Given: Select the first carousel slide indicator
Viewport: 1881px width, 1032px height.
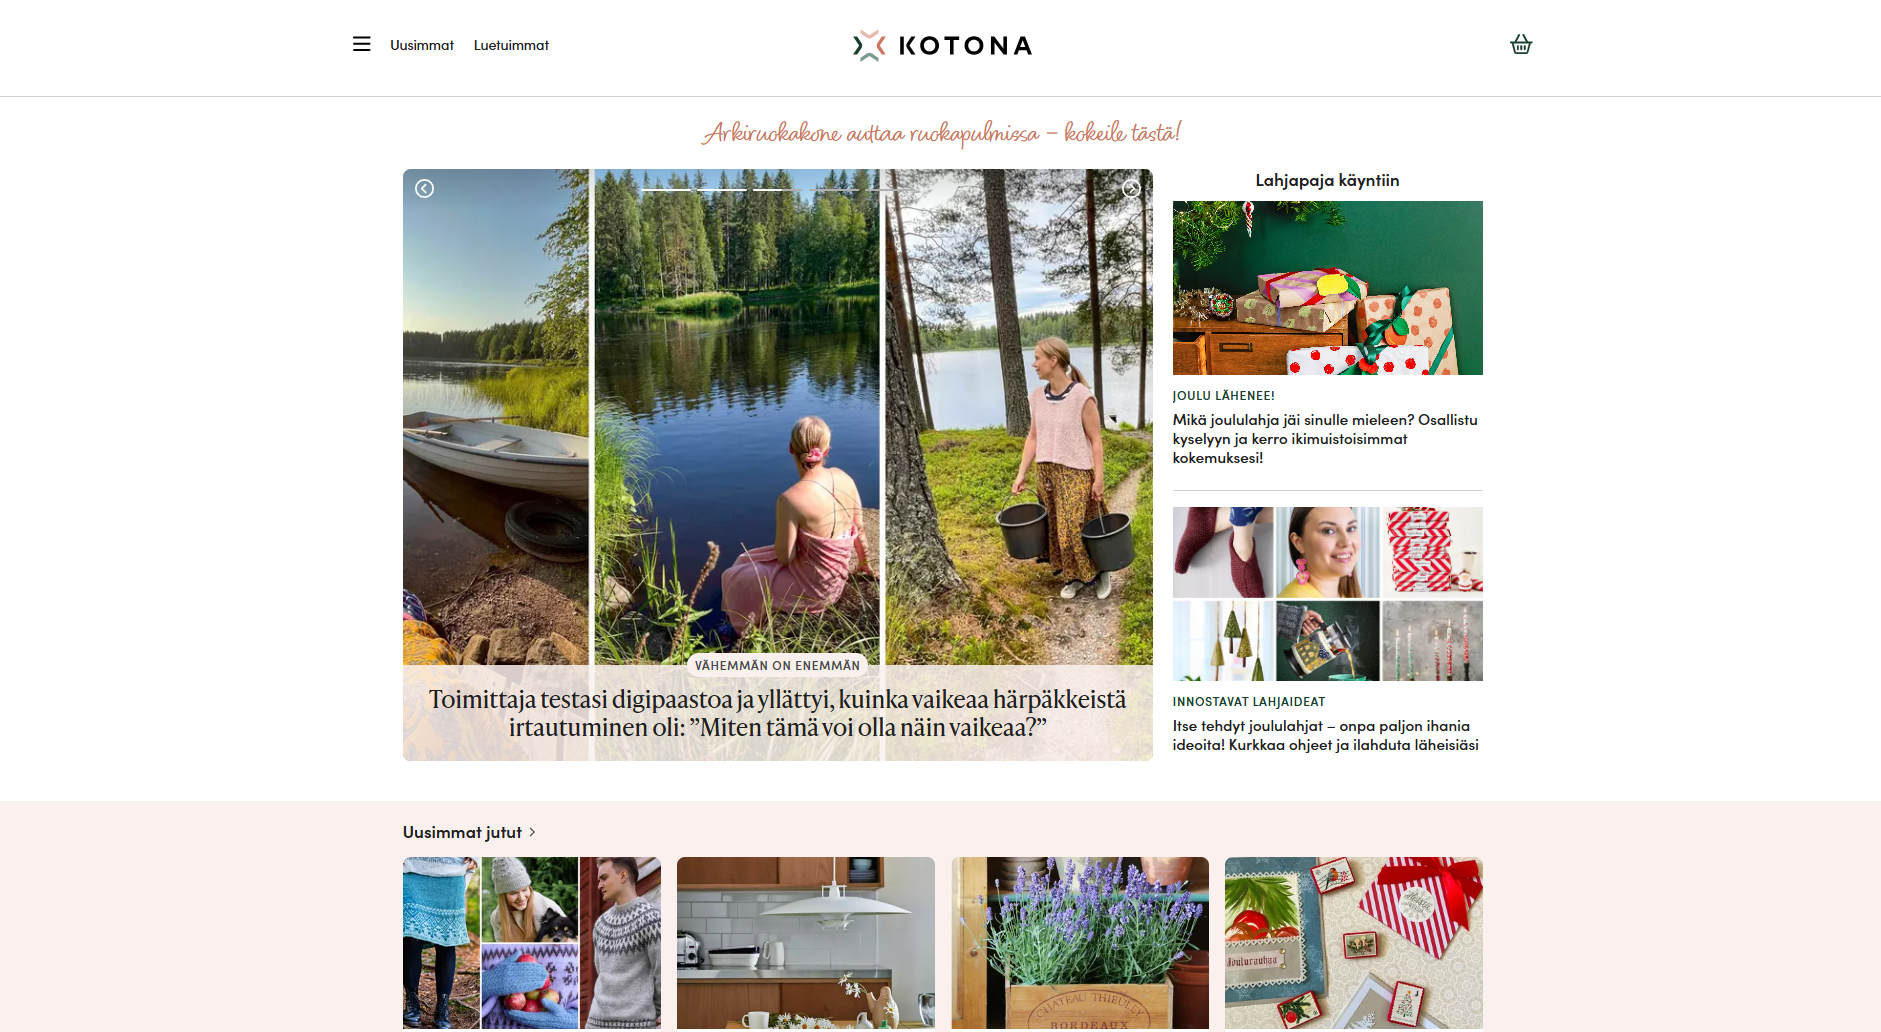Looking at the screenshot, I should coord(666,189).
